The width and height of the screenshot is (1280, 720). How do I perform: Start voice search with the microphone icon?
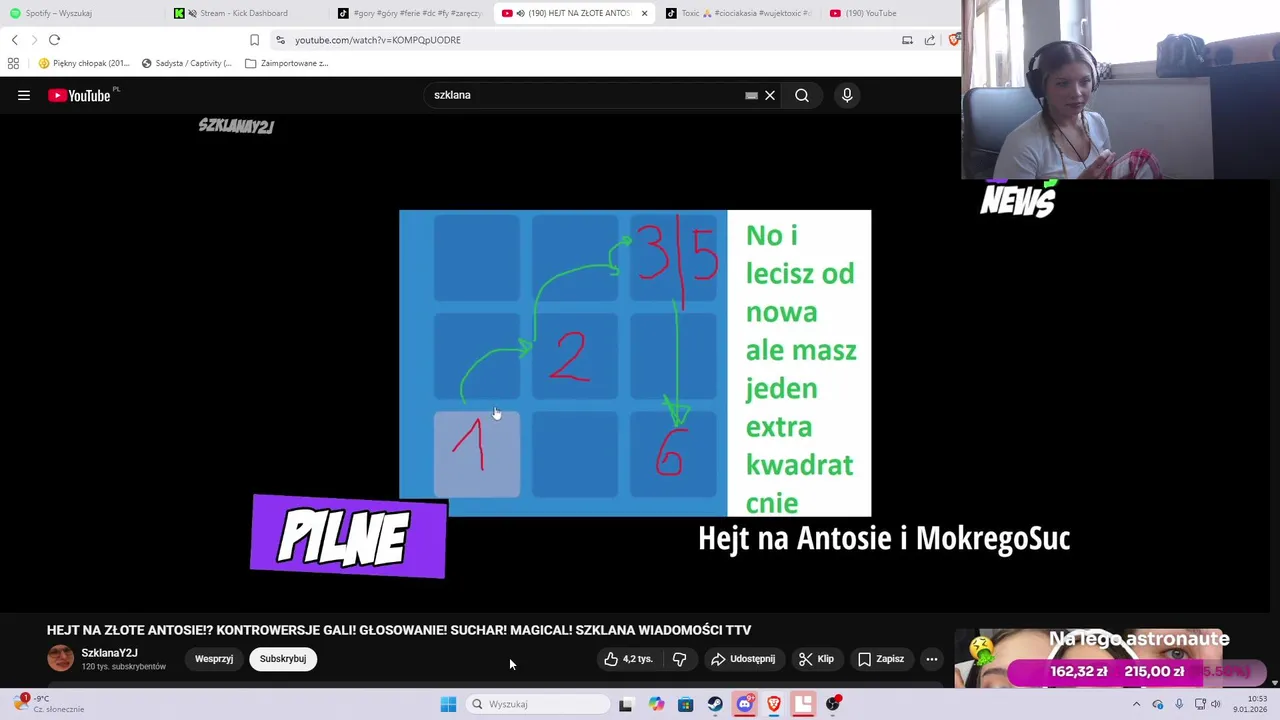[x=847, y=95]
